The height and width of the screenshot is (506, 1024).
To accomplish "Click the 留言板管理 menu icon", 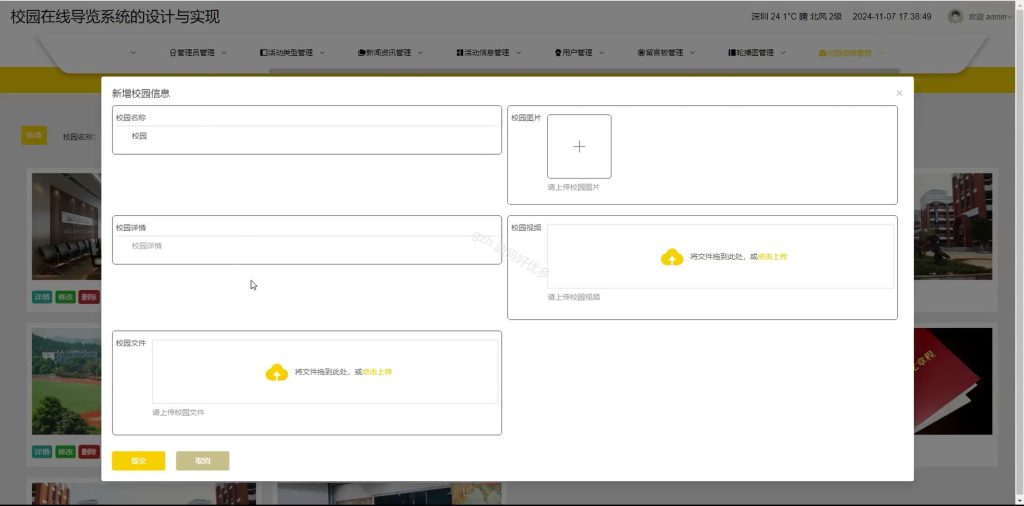I will [641, 53].
